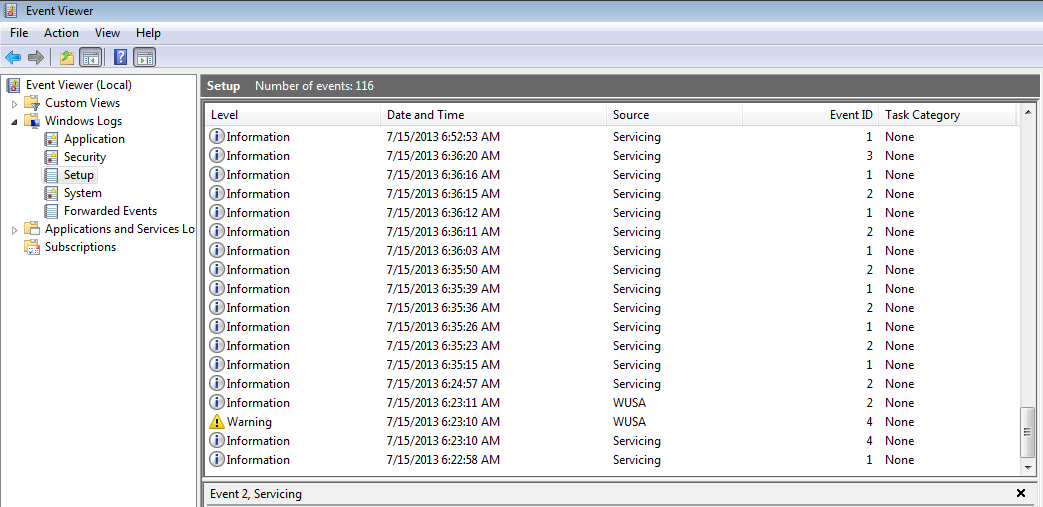Click the scroll up arrow of events list
The width and height of the screenshot is (1043, 507).
[x=1028, y=112]
